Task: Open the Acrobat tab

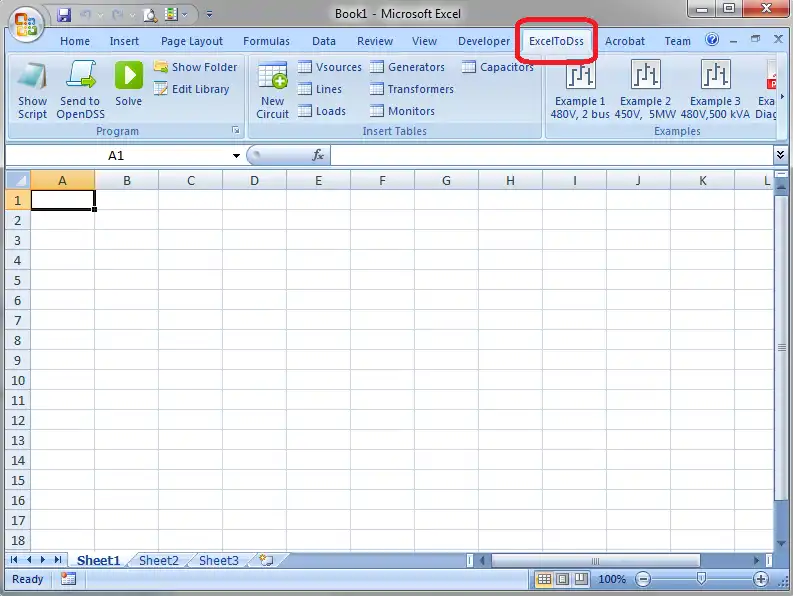Action: click(x=625, y=41)
